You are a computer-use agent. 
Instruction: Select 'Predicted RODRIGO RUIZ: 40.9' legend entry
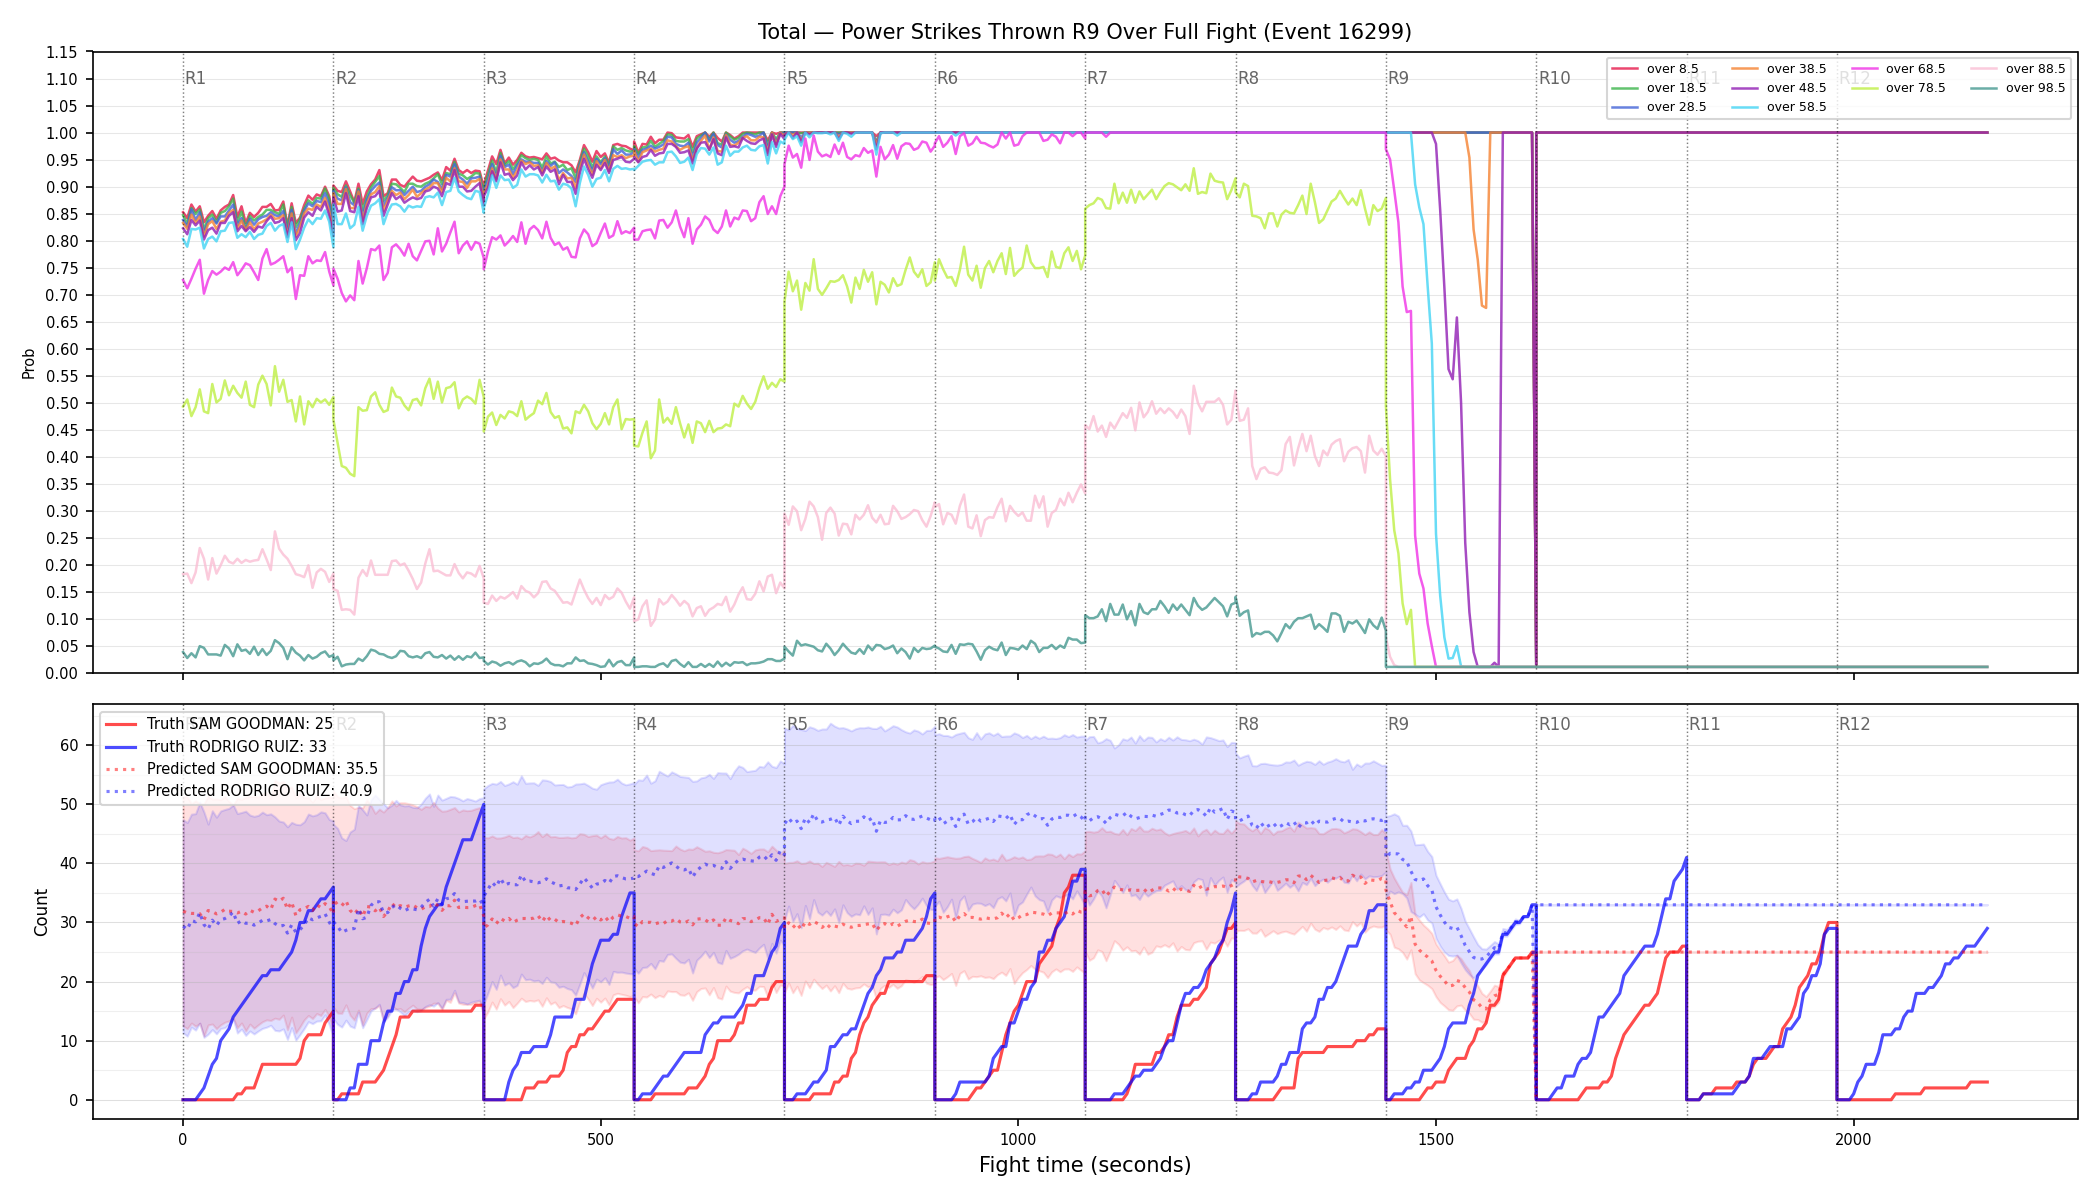click(x=259, y=790)
